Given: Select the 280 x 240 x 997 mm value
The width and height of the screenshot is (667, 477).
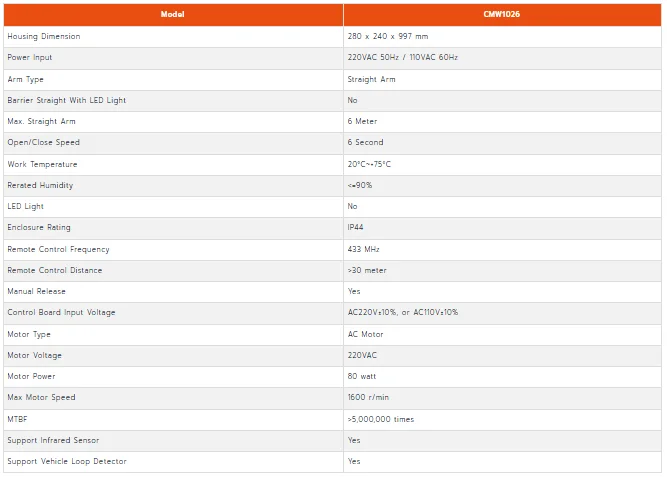Looking at the screenshot, I should (388, 37).
